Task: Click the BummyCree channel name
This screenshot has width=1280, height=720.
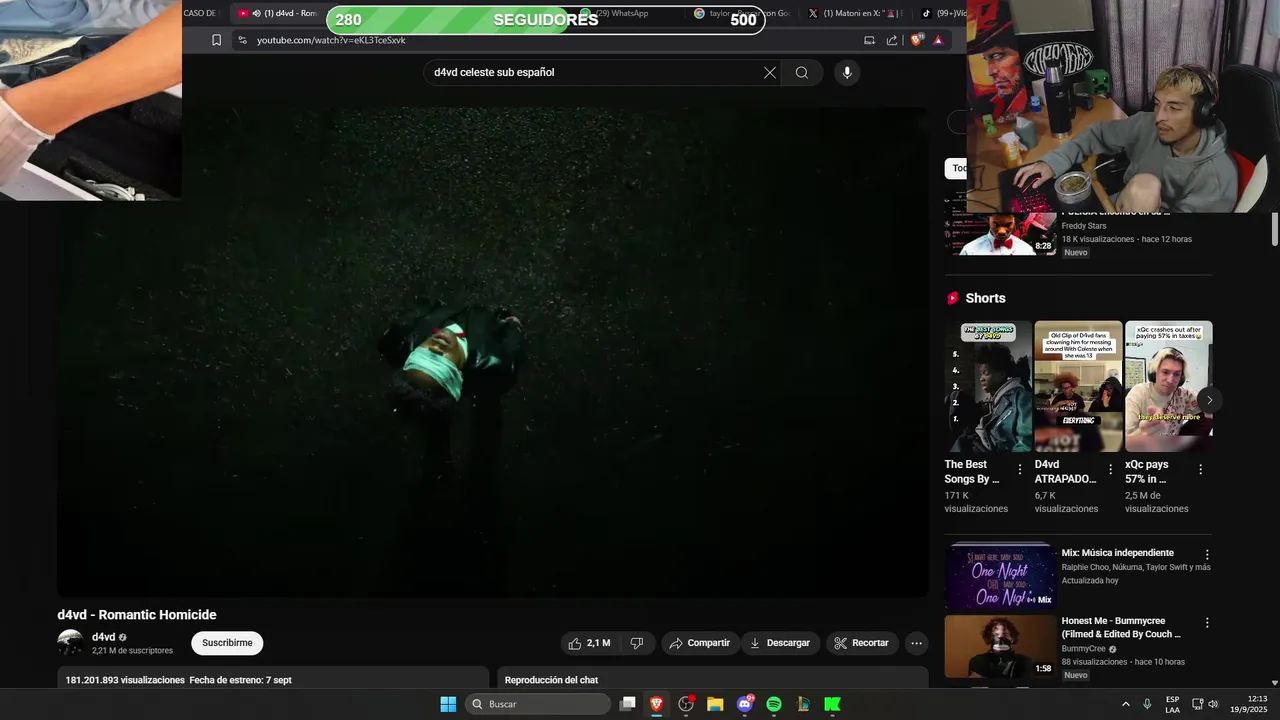Action: point(1084,649)
